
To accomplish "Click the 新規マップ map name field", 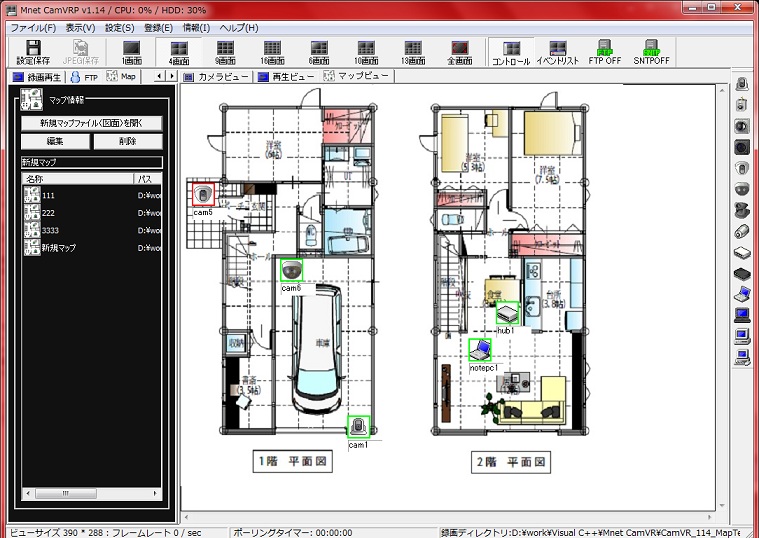I will [x=91, y=162].
